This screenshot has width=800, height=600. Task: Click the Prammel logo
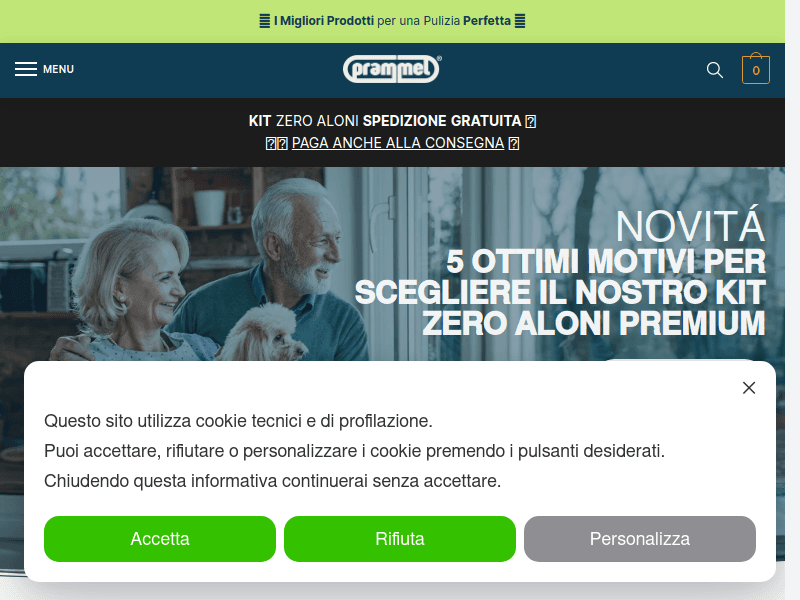coord(392,69)
